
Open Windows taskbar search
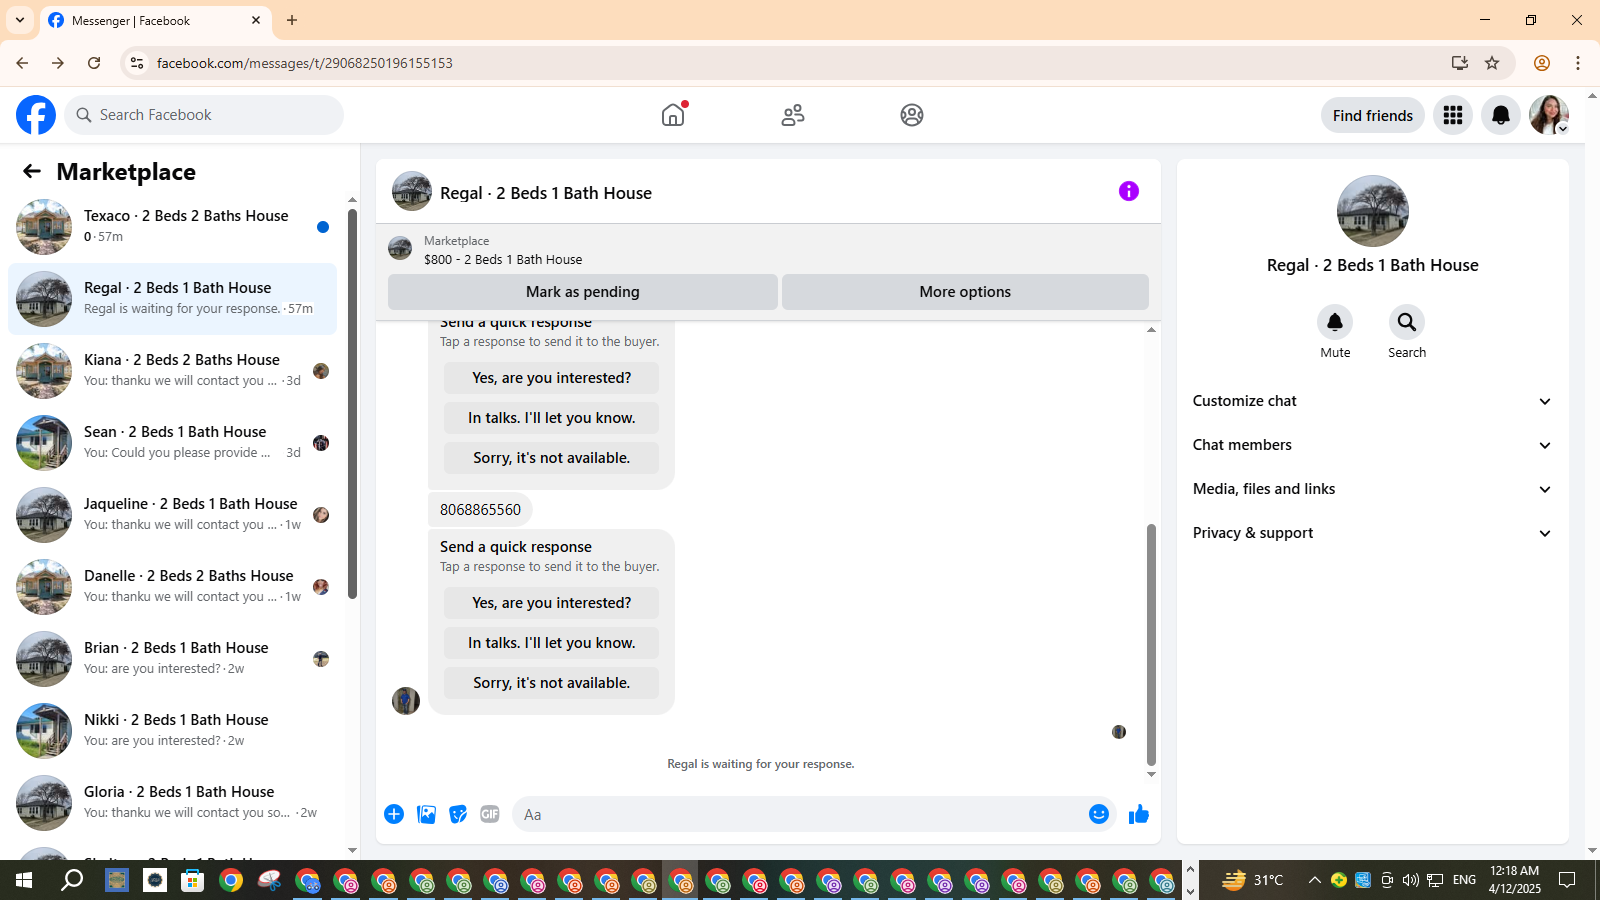tap(72, 880)
